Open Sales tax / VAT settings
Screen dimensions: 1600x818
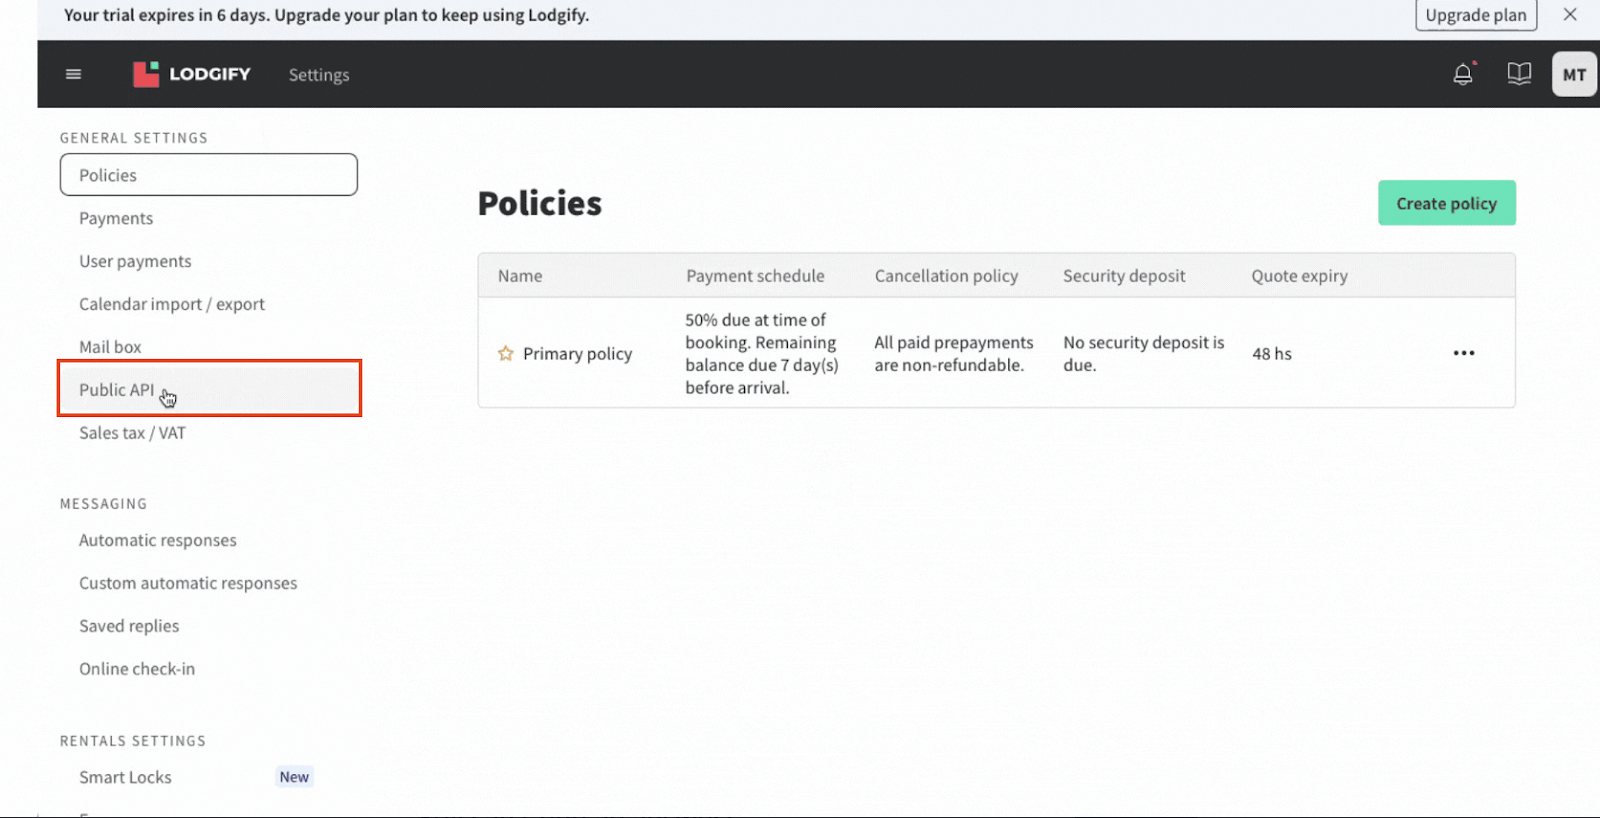coord(132,433)
